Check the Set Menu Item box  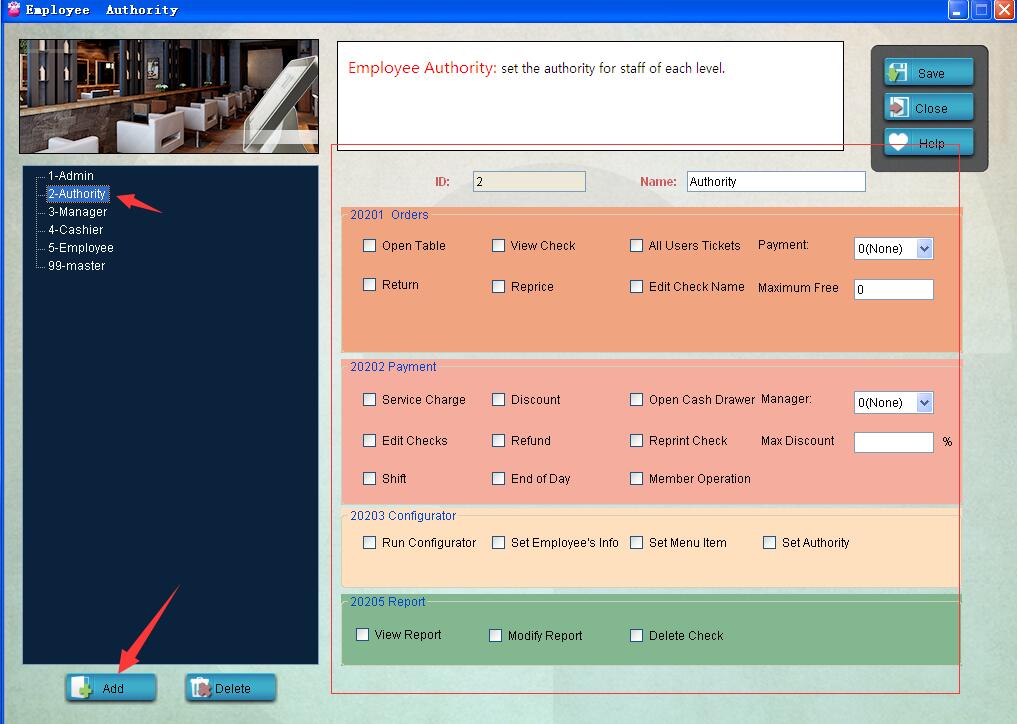[636, 542]
